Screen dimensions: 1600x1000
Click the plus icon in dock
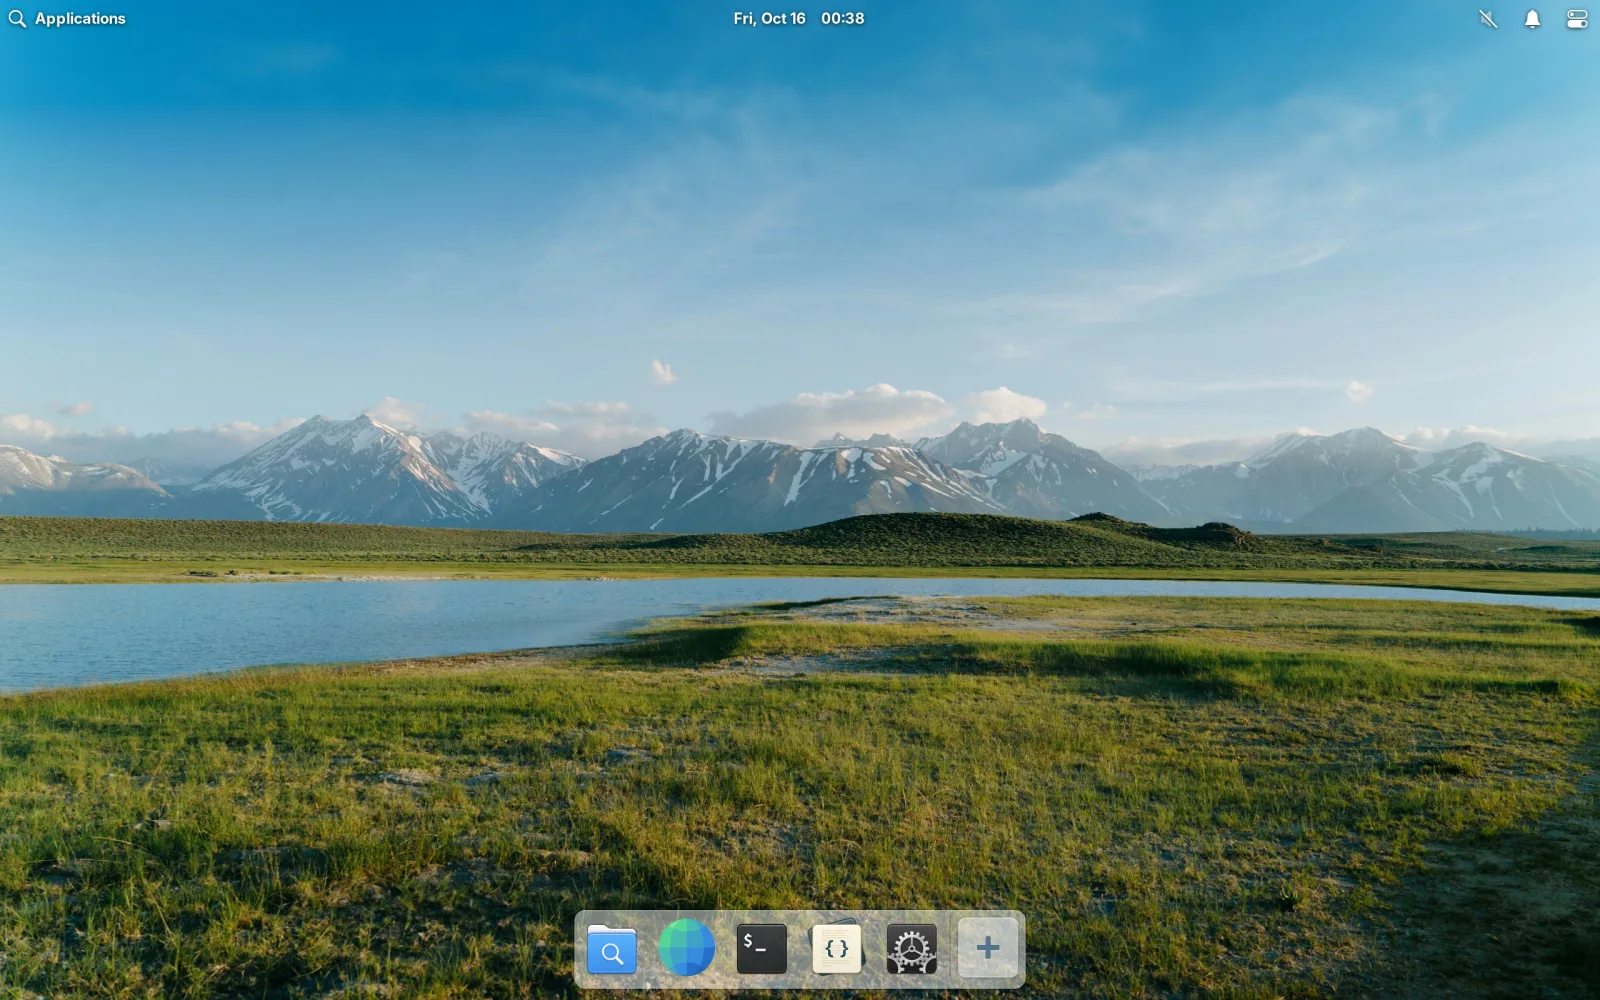pyautogui.click(x=987, y=948)
